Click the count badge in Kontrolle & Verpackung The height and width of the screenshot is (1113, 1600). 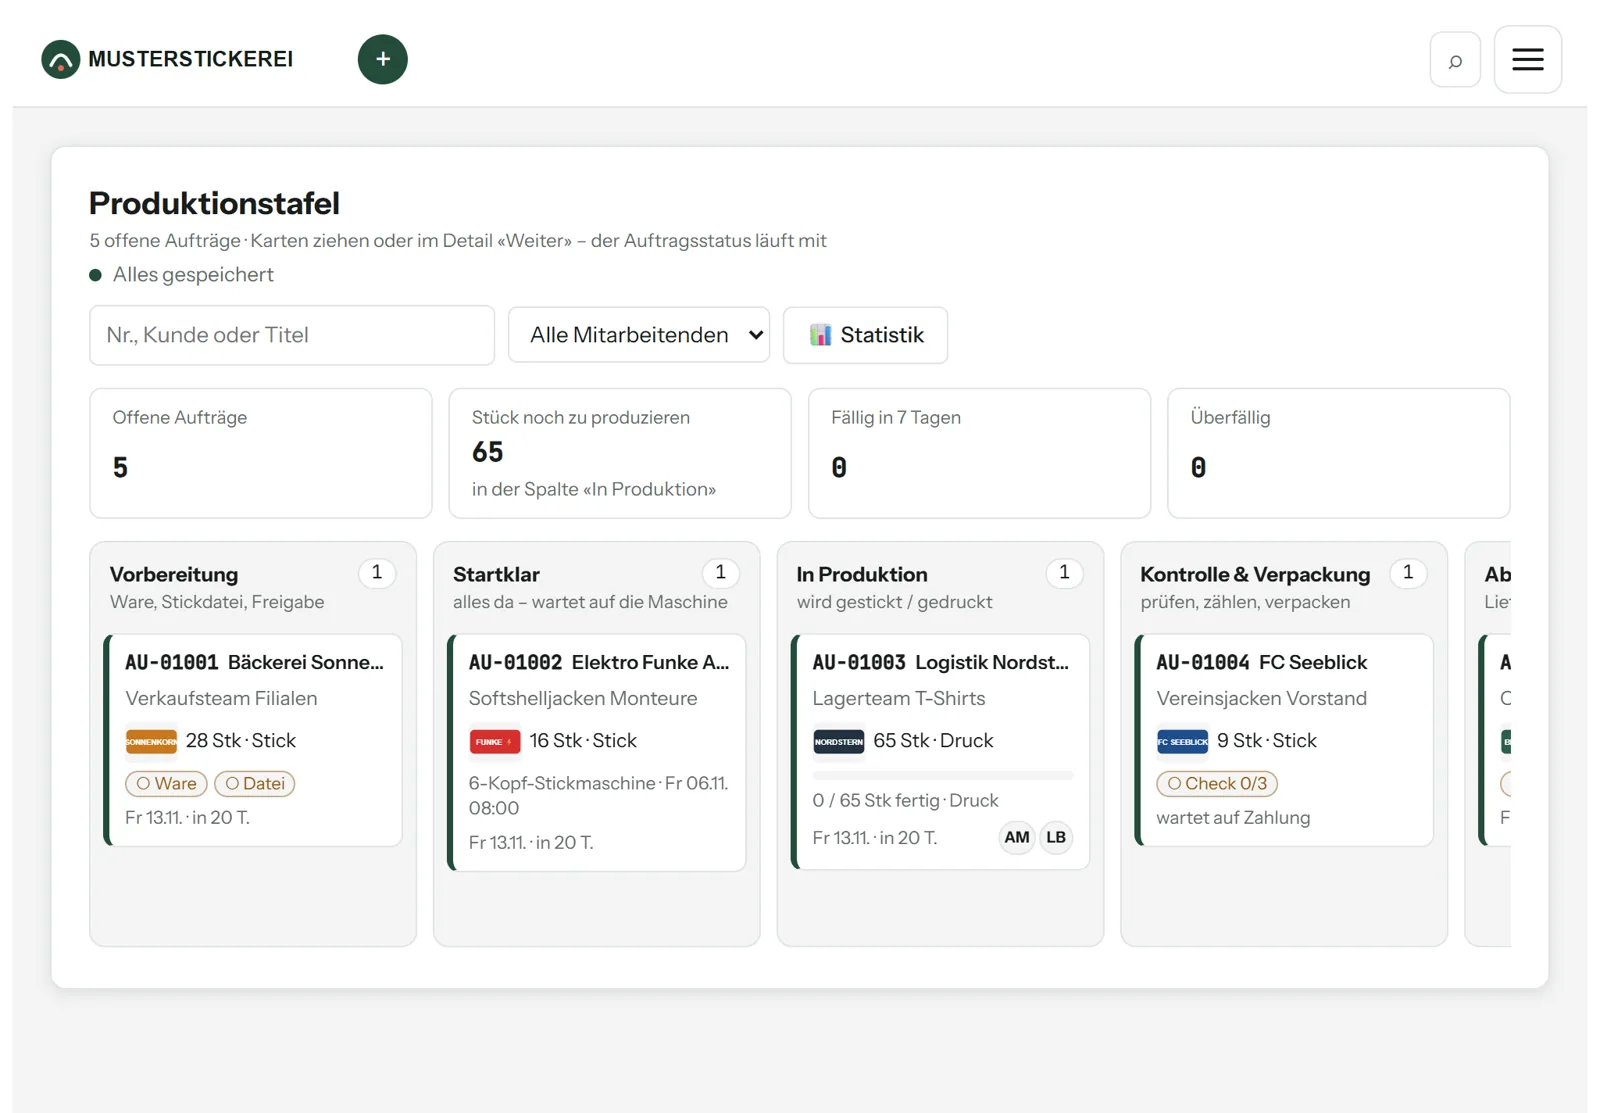(1408, 573)
